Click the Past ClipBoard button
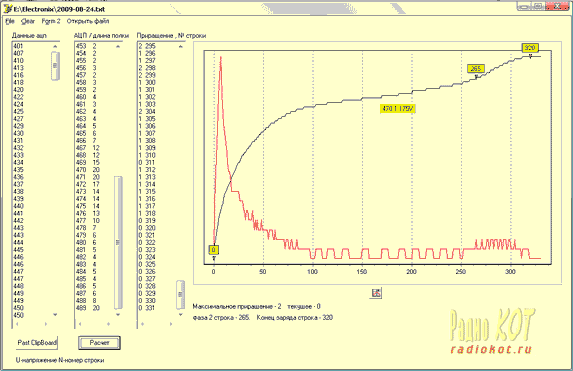 pyautogui.click(x=37, y=343)
